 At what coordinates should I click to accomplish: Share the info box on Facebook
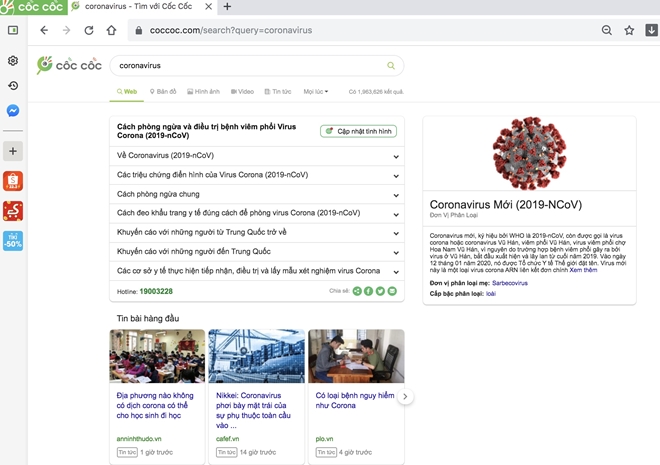coord(368,291)
